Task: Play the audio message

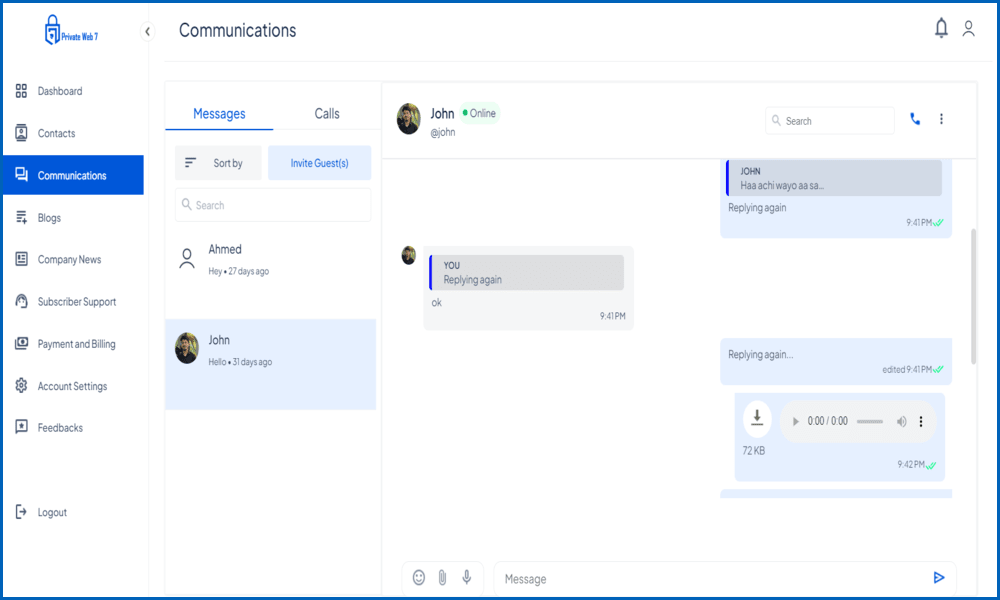Action: (x=796, y=422)
